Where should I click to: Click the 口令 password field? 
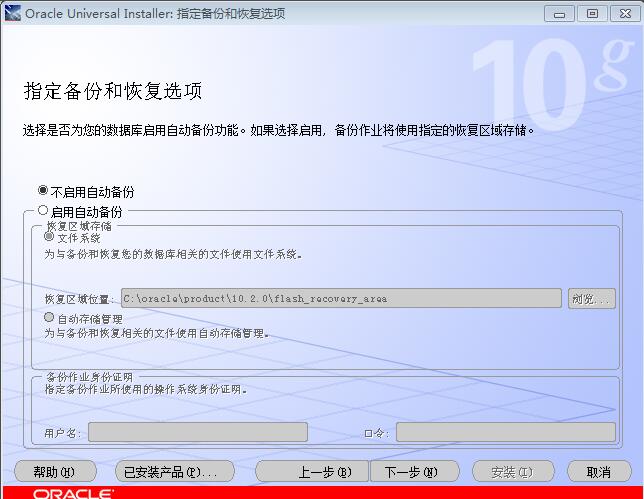pyautogui.click(x=506, y=432)
